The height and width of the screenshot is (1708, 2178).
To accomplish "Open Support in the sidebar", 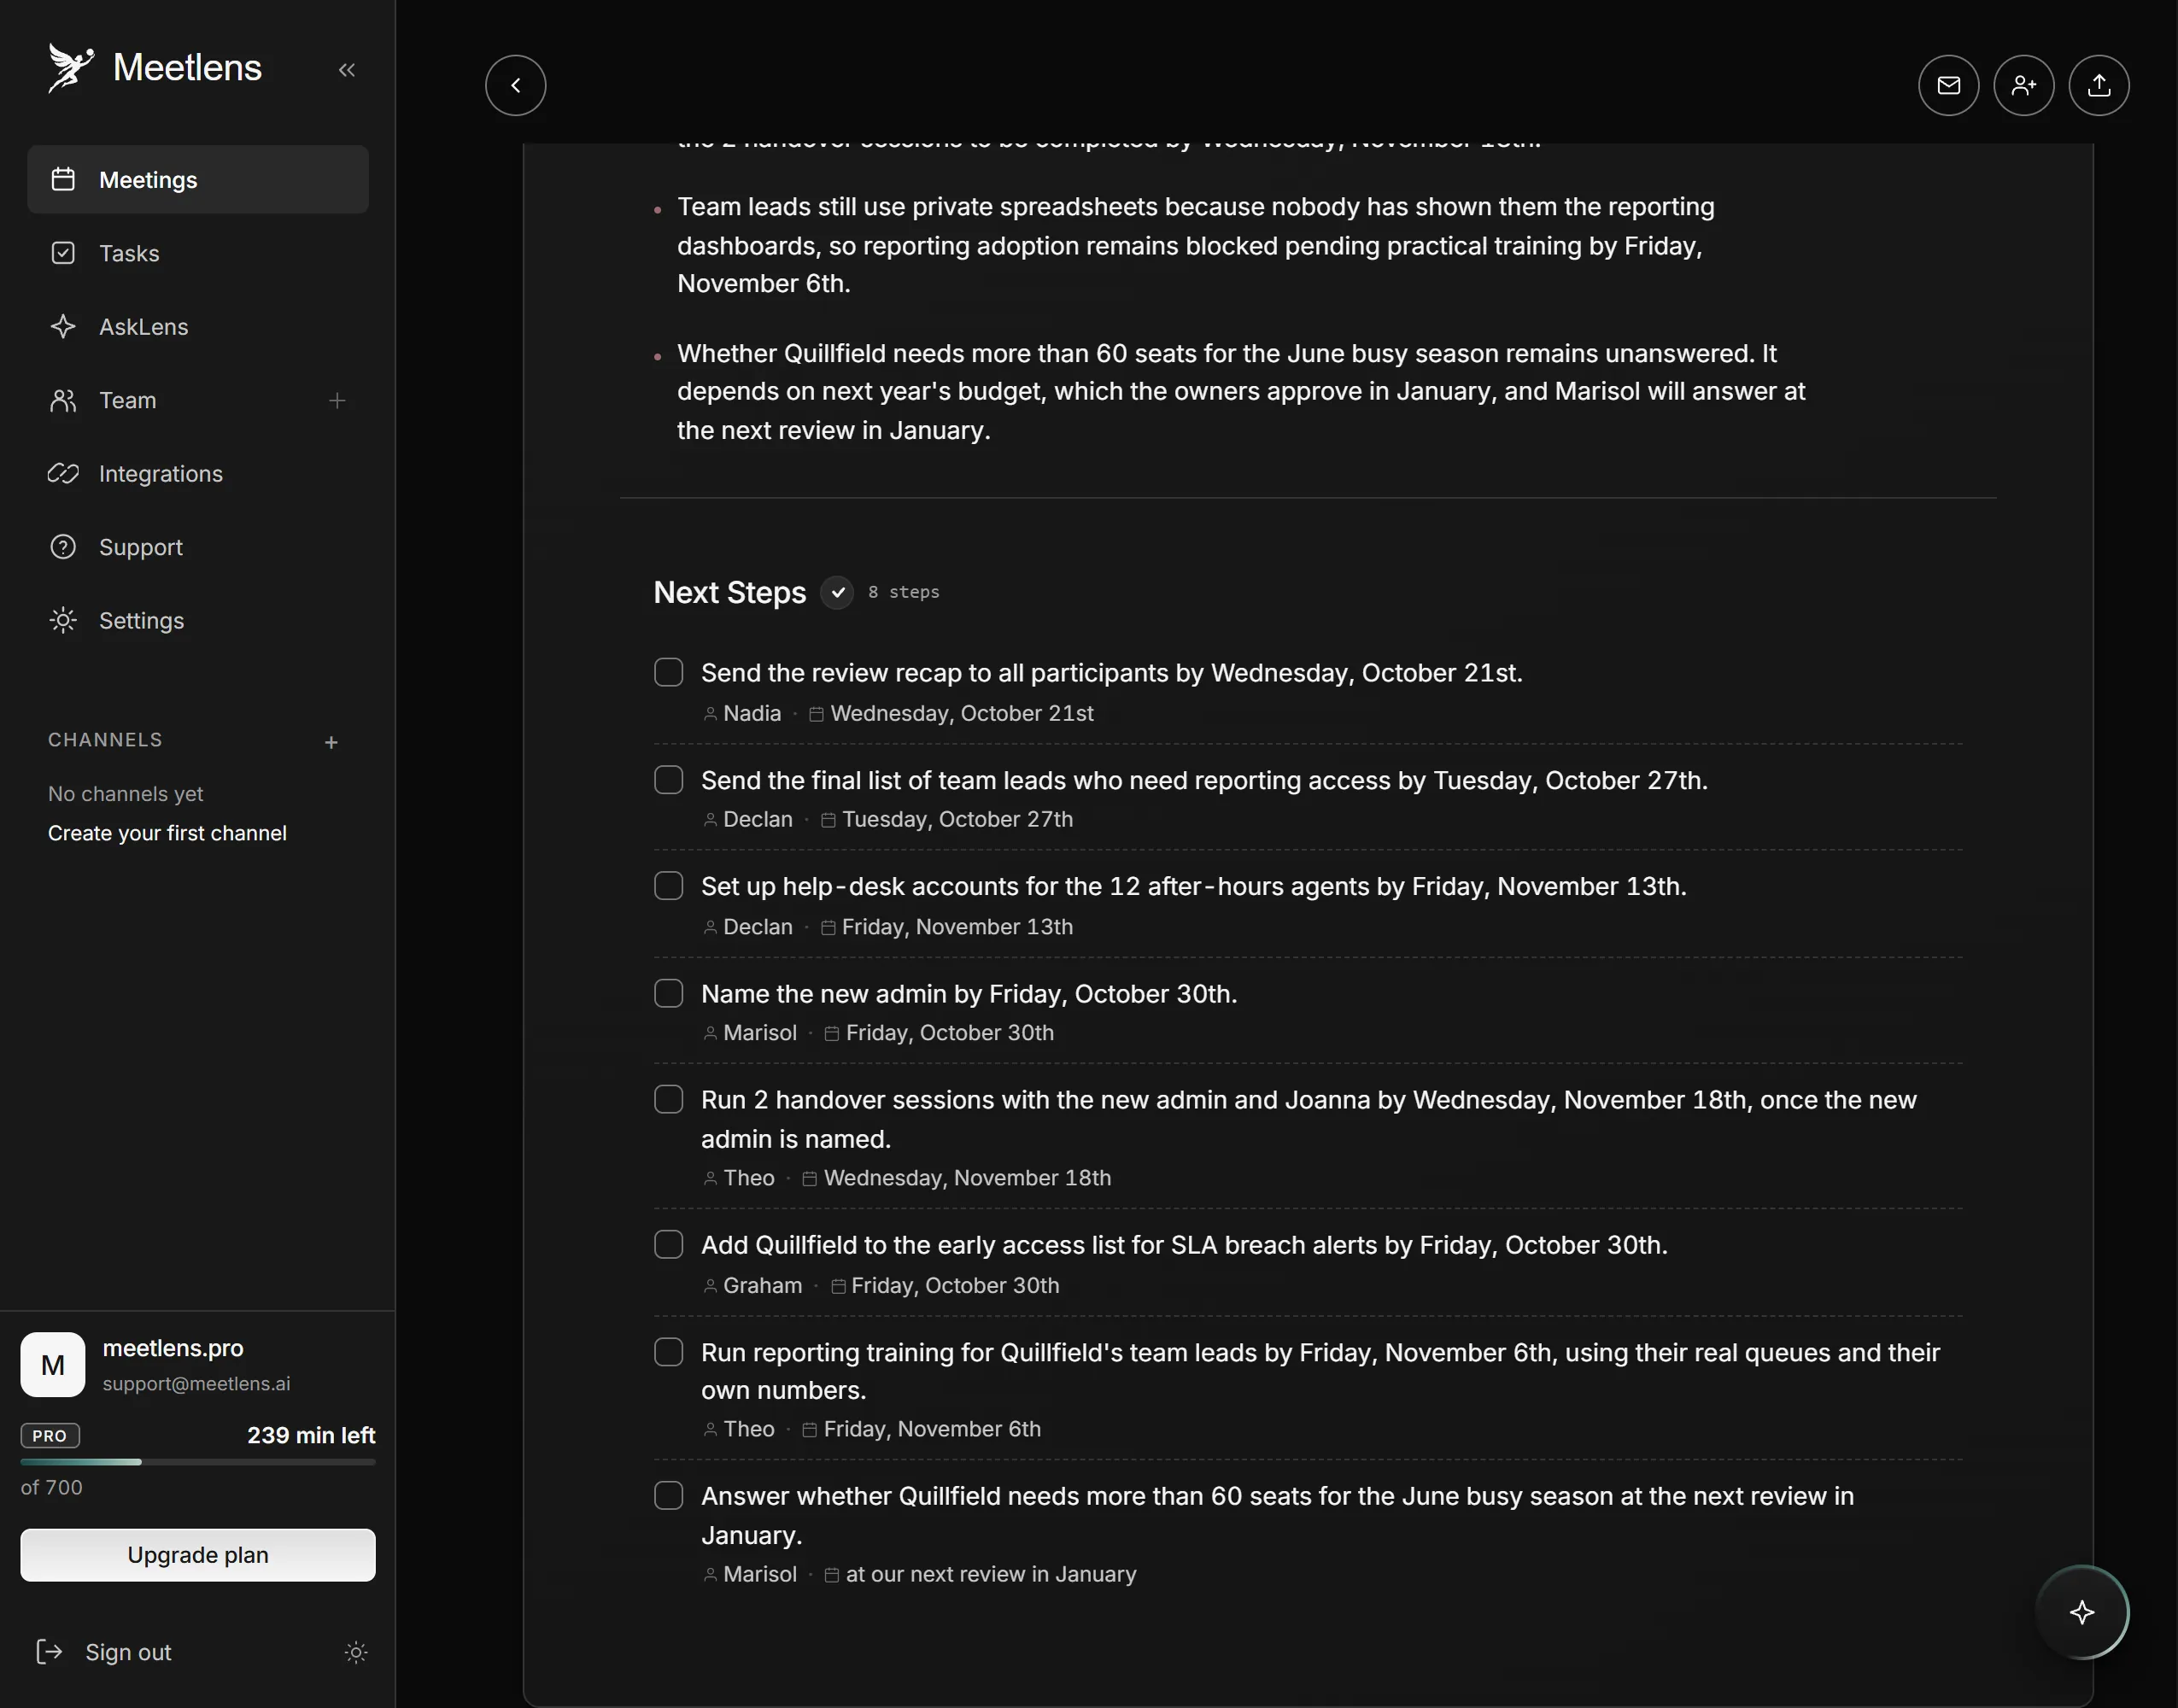I will pos(198,547).
